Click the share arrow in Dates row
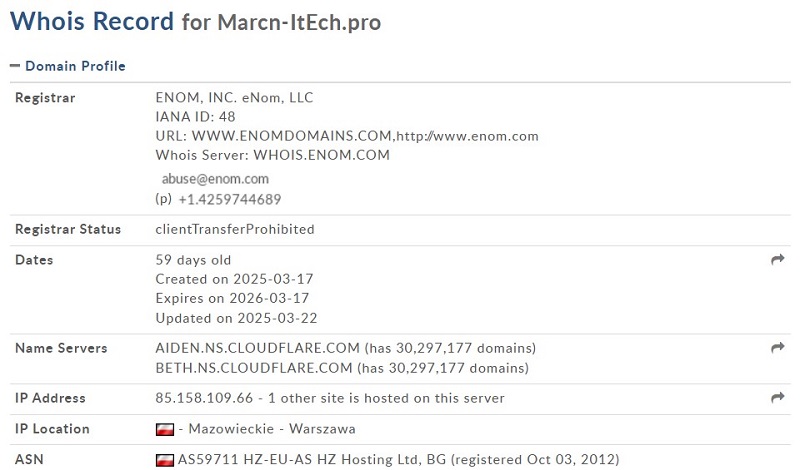The image size is (800, 470). click(778, 259)
